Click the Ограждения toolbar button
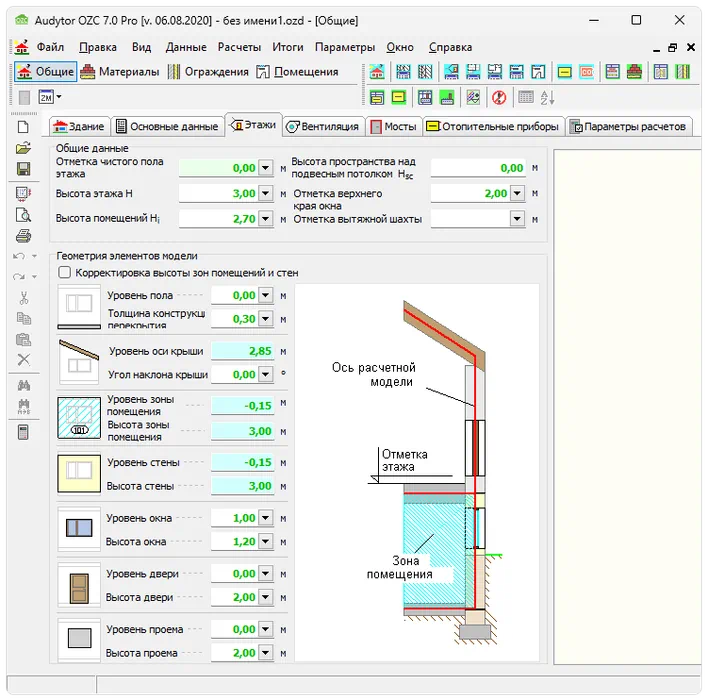 (x=208, y=72)
